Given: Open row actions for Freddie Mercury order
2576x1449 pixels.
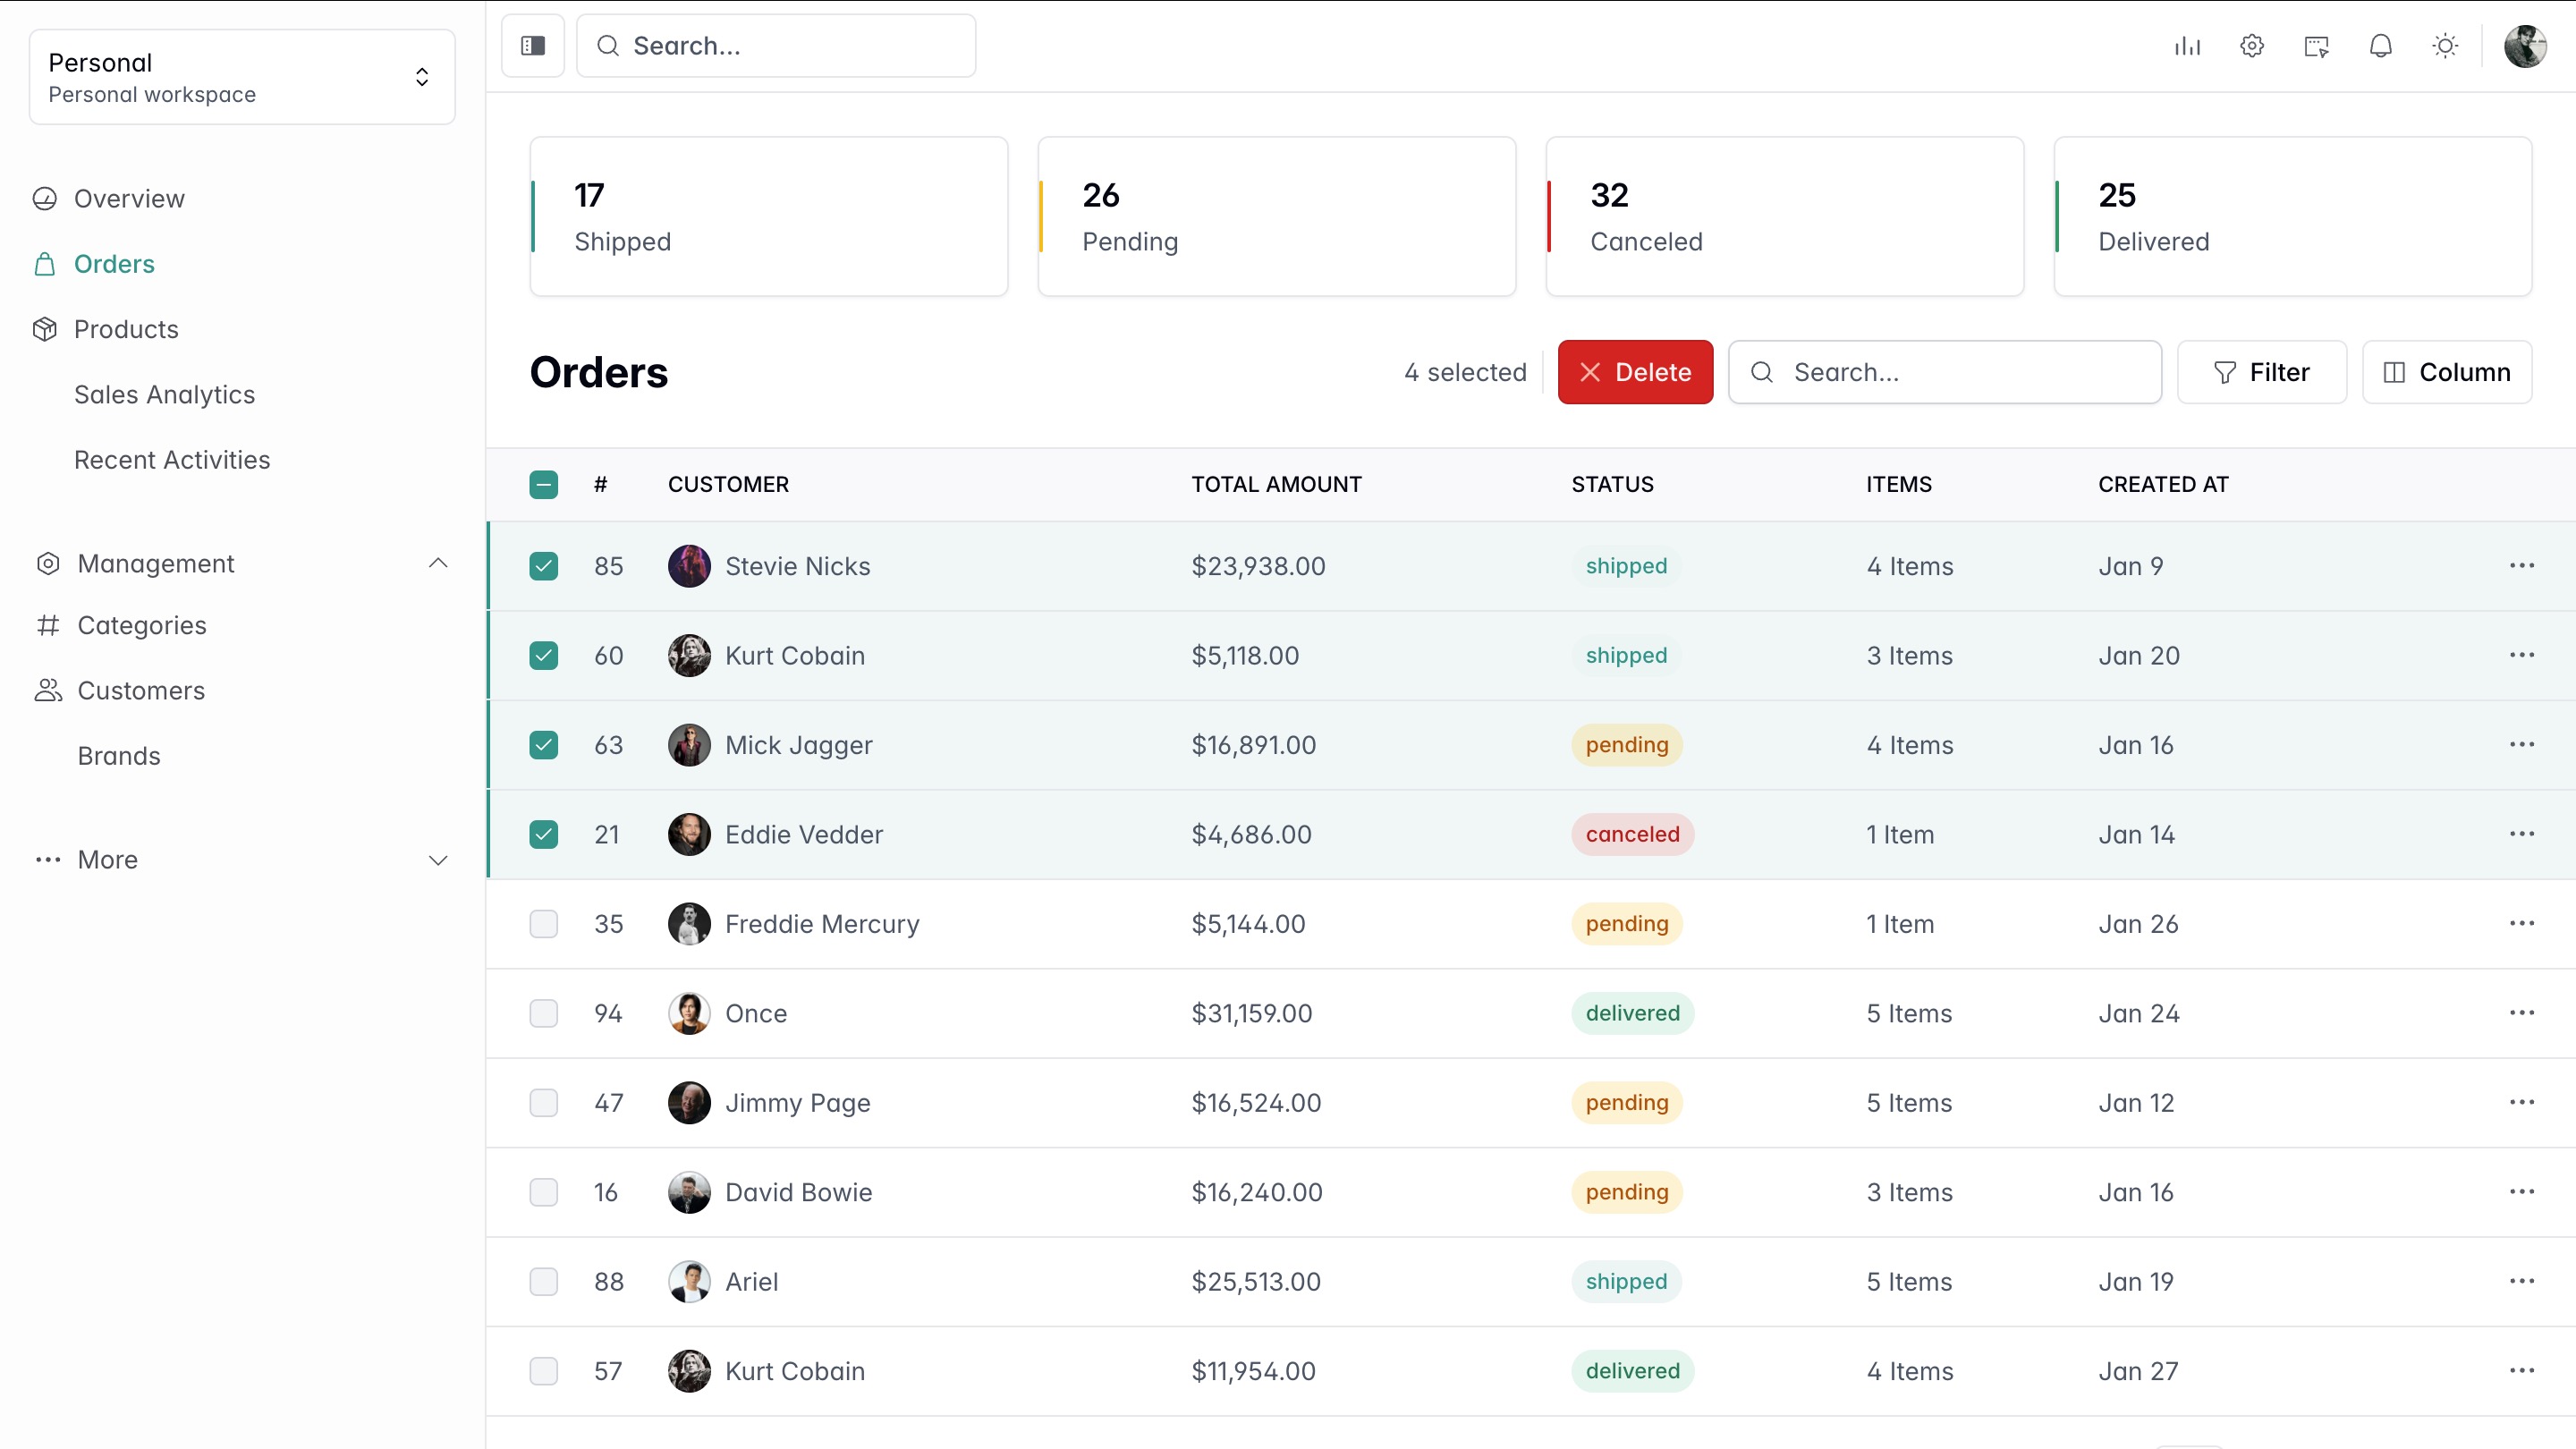Looking at the screenshot, I should [2521, 923].
